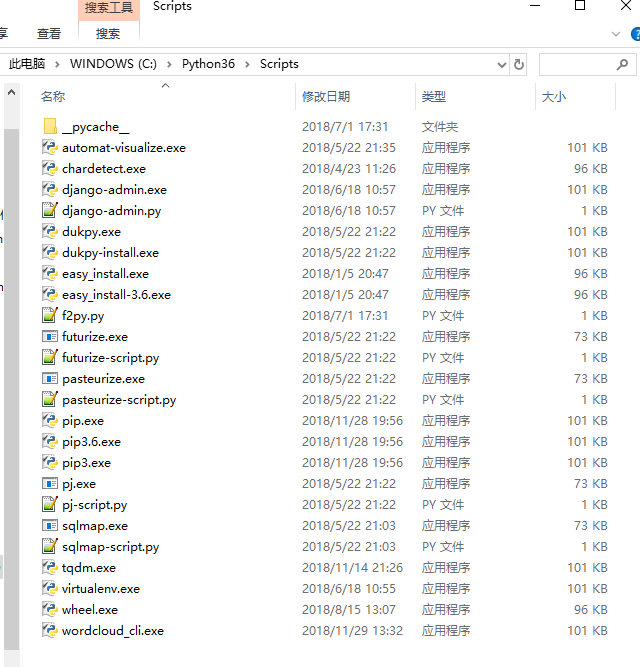Expand the chevron after WINDOWS (C:)
The width and height of the screenshot is (640, 667).
click(169, 64)
